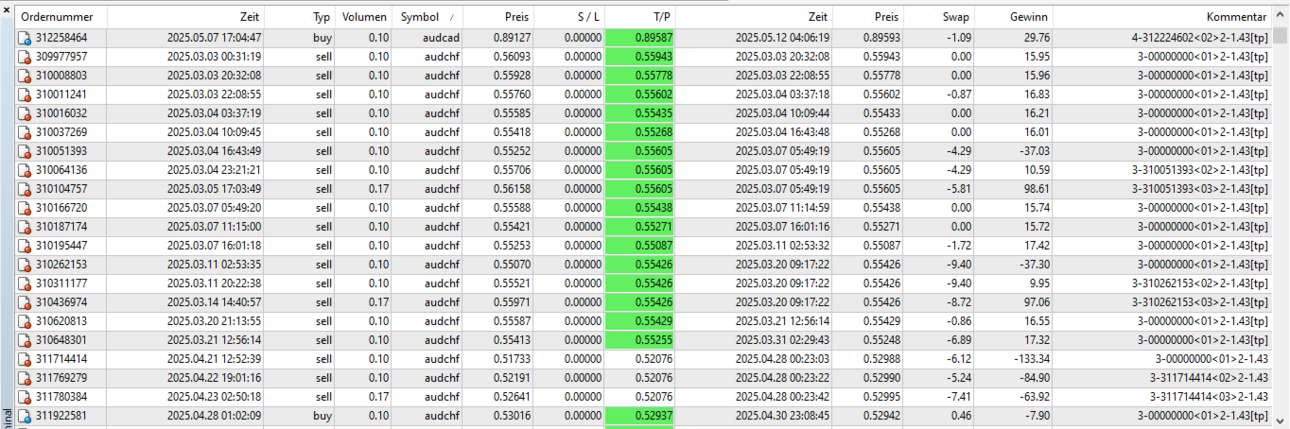Click open time 2025.05.07 17:04:47
This screenshot has height=429, width=1290.
214,38
